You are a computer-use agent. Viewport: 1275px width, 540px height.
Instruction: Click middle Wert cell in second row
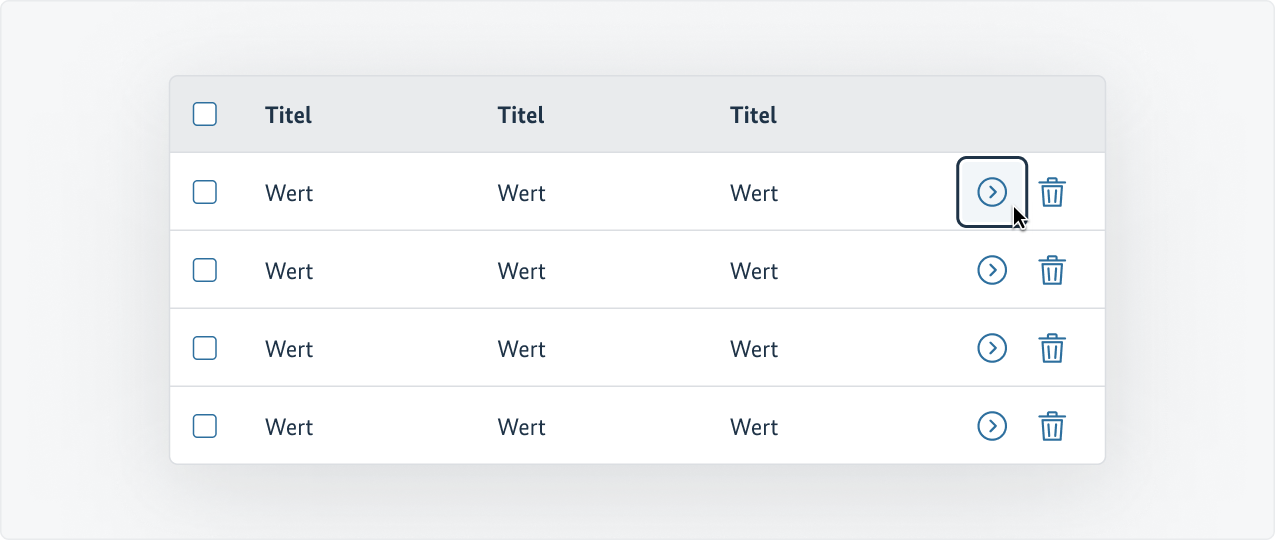(x=521, y=271)
